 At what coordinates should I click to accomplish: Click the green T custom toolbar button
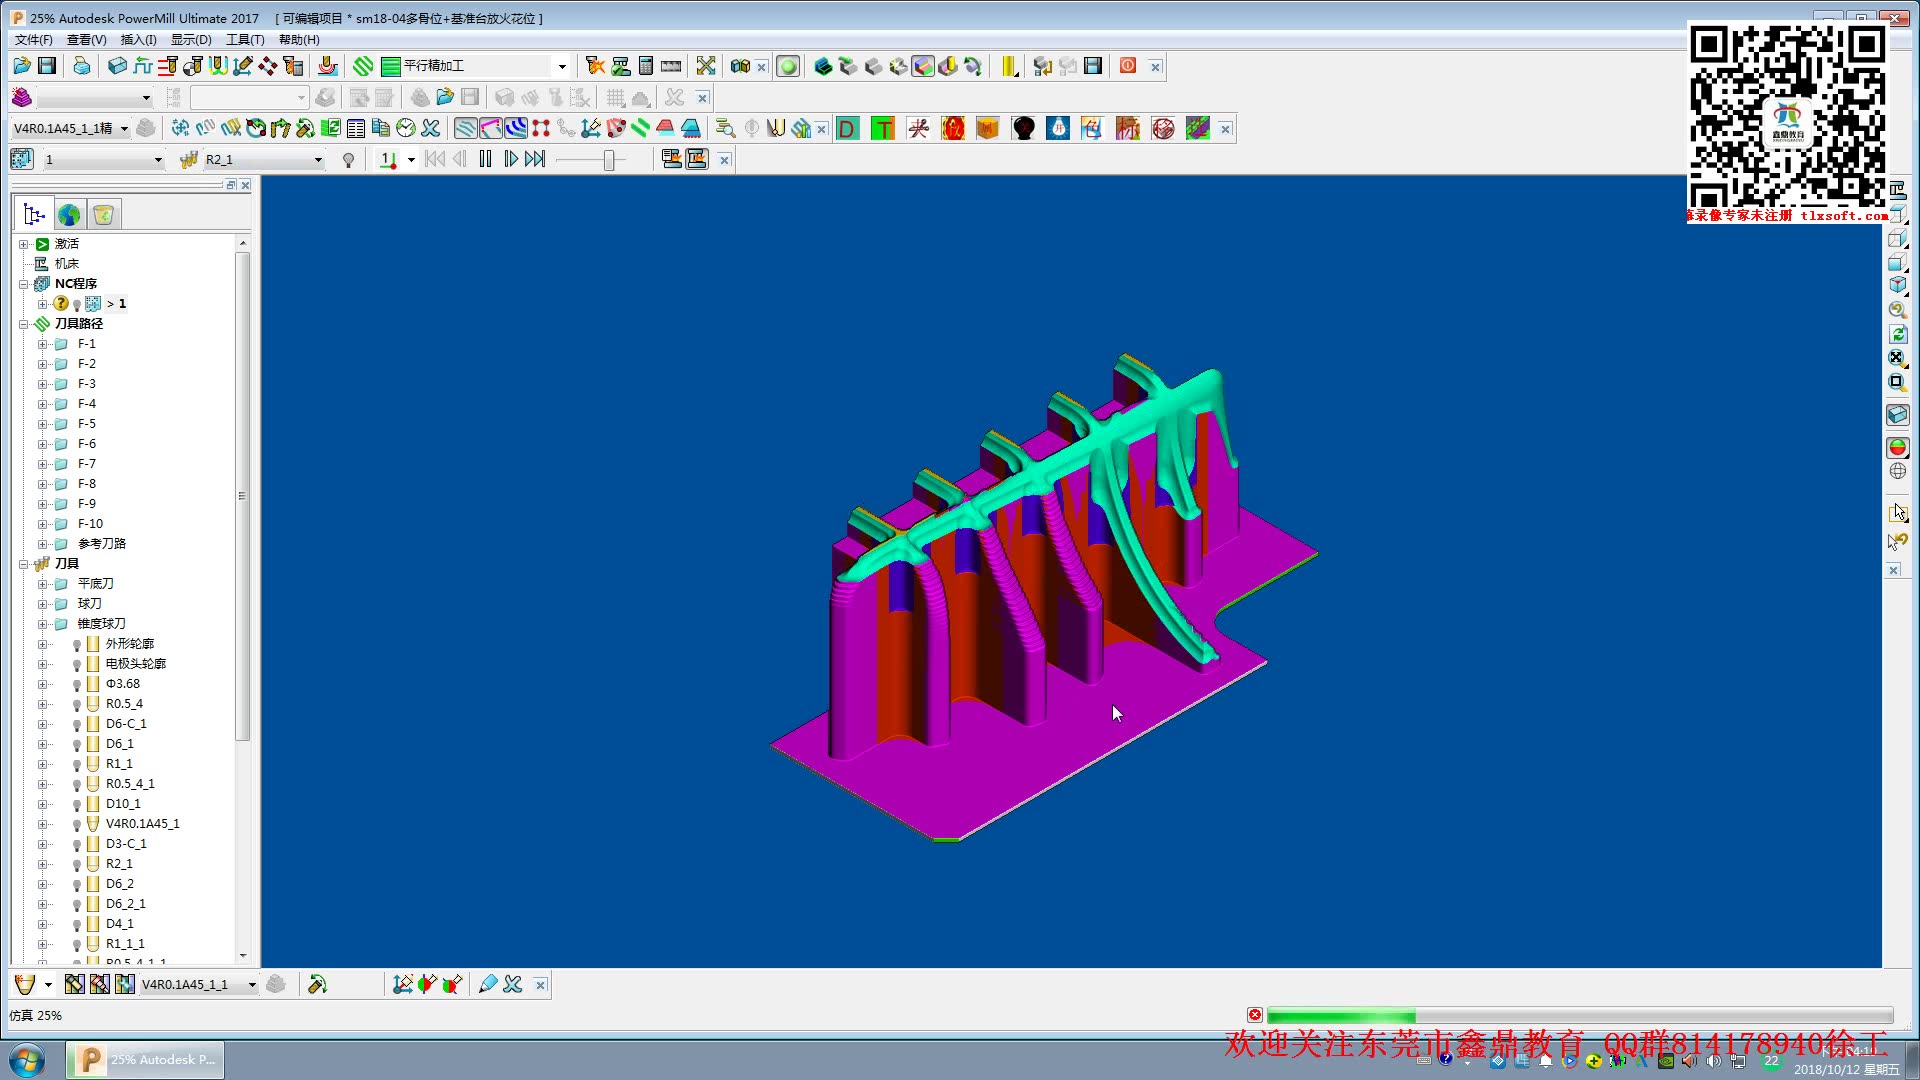pos(883,128)
